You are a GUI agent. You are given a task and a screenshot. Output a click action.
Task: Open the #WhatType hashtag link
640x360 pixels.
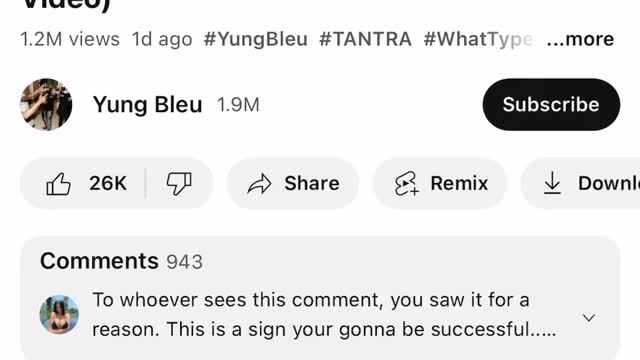coord(478,40)
